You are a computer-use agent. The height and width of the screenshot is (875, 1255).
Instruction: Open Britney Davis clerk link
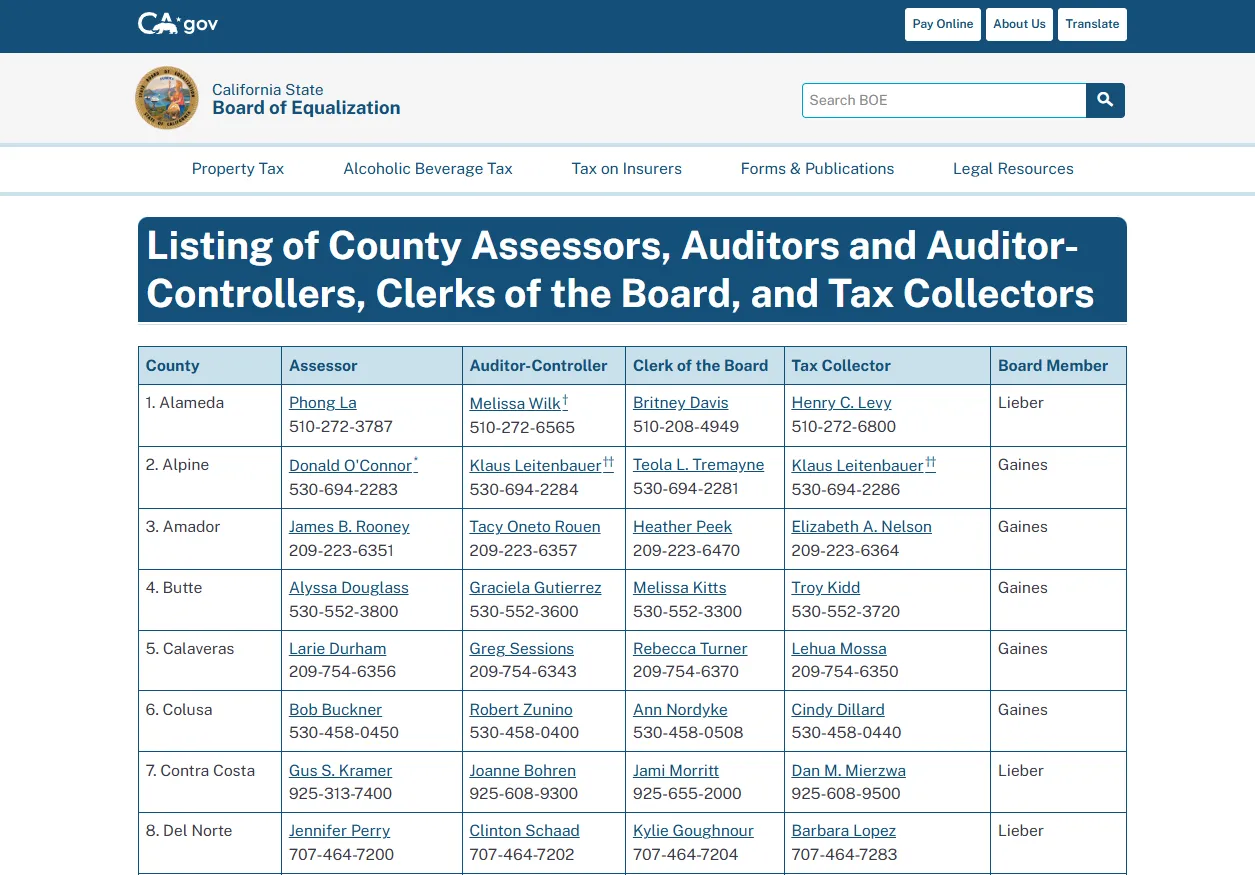[681, 403]
